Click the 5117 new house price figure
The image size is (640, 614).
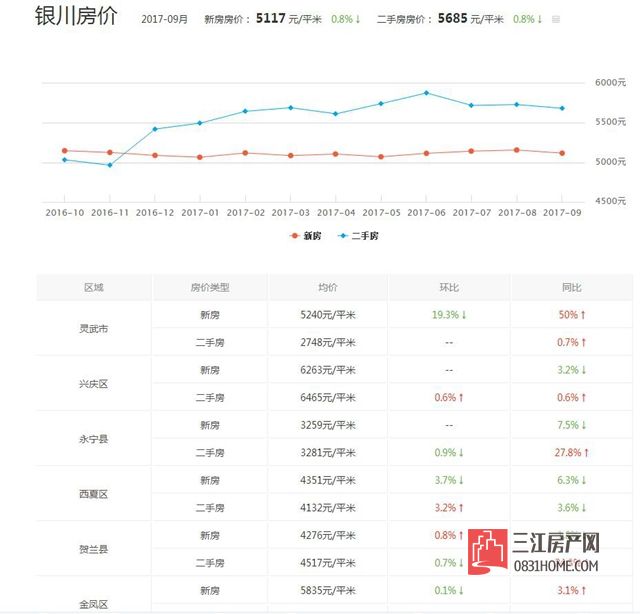[271, 18]
